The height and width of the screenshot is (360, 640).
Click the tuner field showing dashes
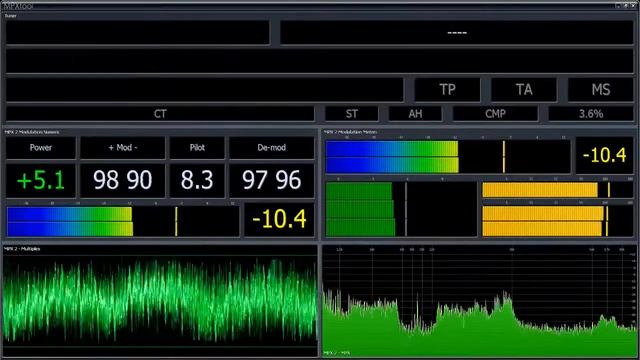pyautogui.click(x=457, y=33)
